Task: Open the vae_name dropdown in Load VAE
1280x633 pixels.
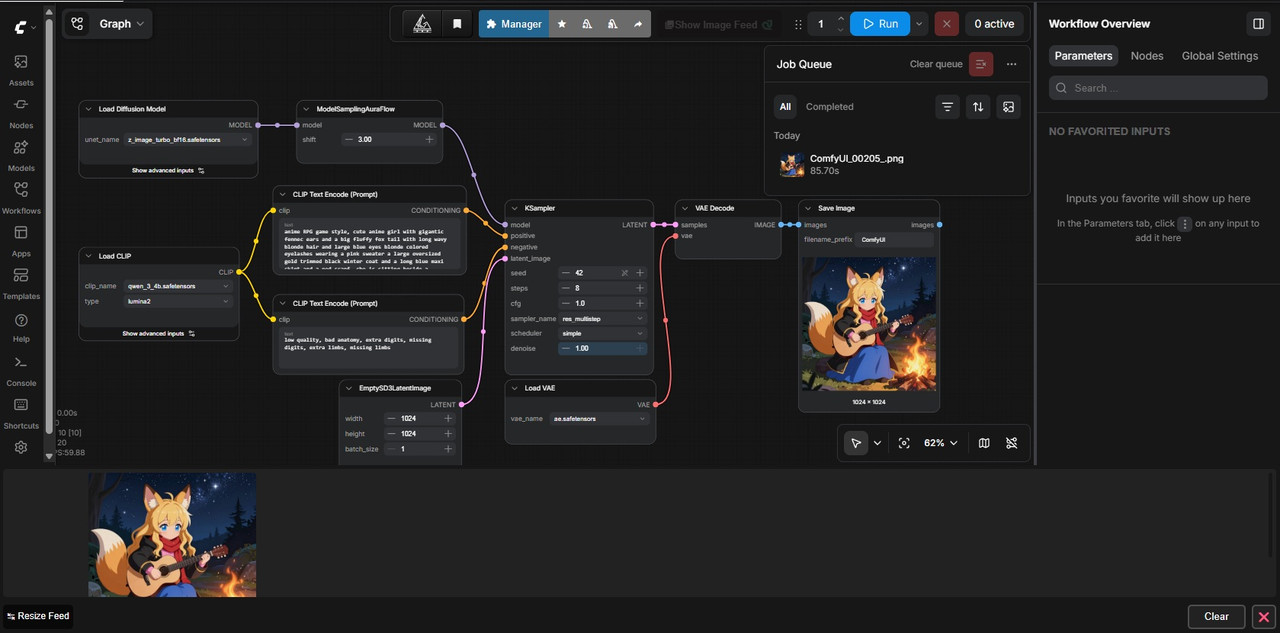Action: coord(600,419)
